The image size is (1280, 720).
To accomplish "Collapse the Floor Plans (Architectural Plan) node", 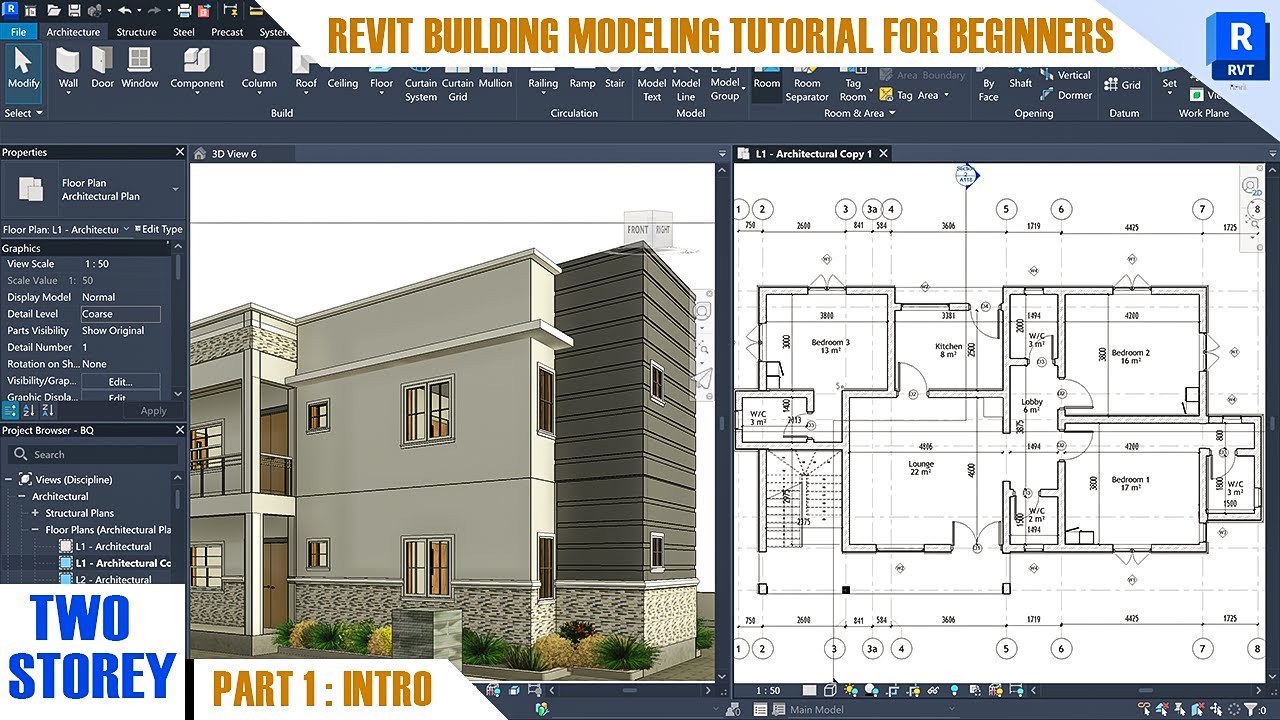I will click(x=35, y=530).
